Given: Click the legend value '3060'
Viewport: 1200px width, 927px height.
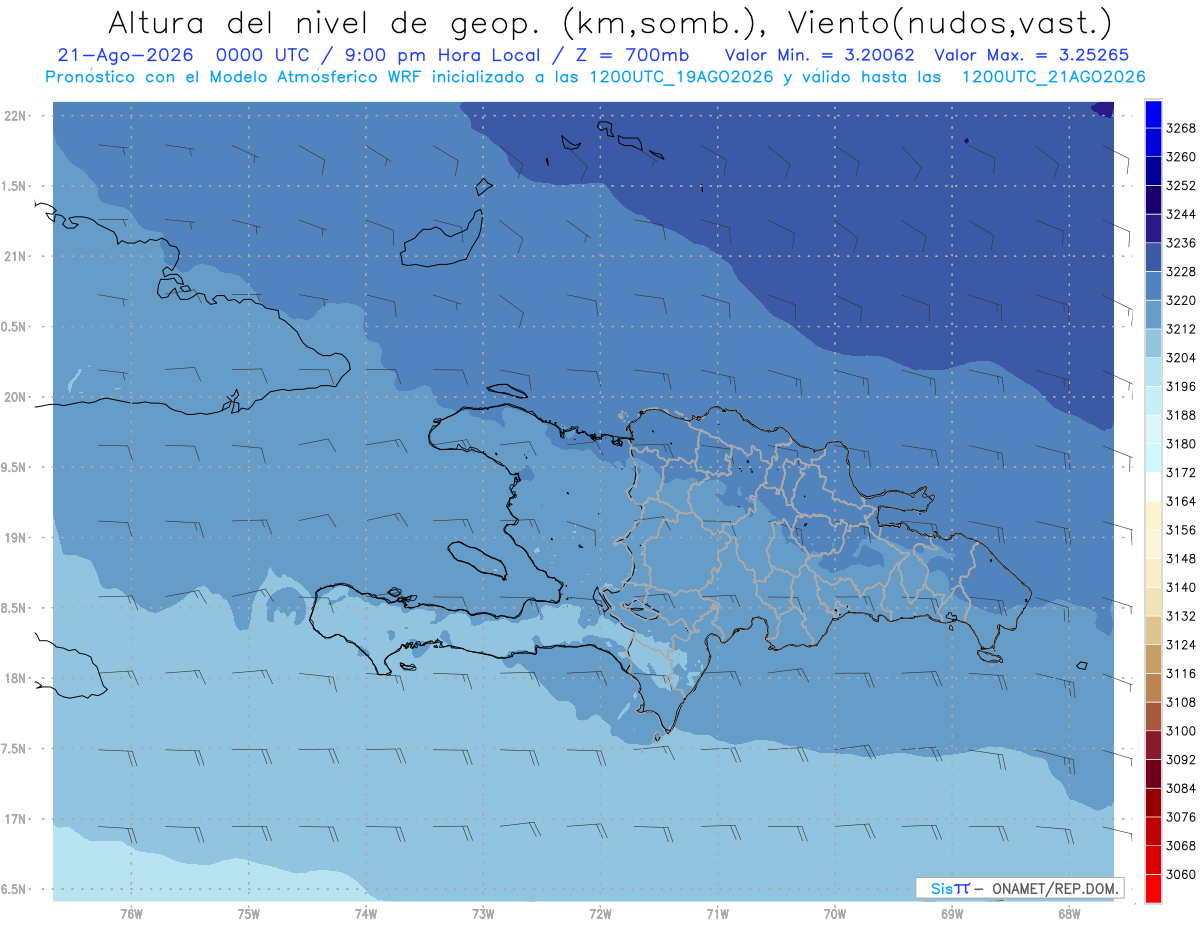Looking at the screenshot, I should point(1181,874).
